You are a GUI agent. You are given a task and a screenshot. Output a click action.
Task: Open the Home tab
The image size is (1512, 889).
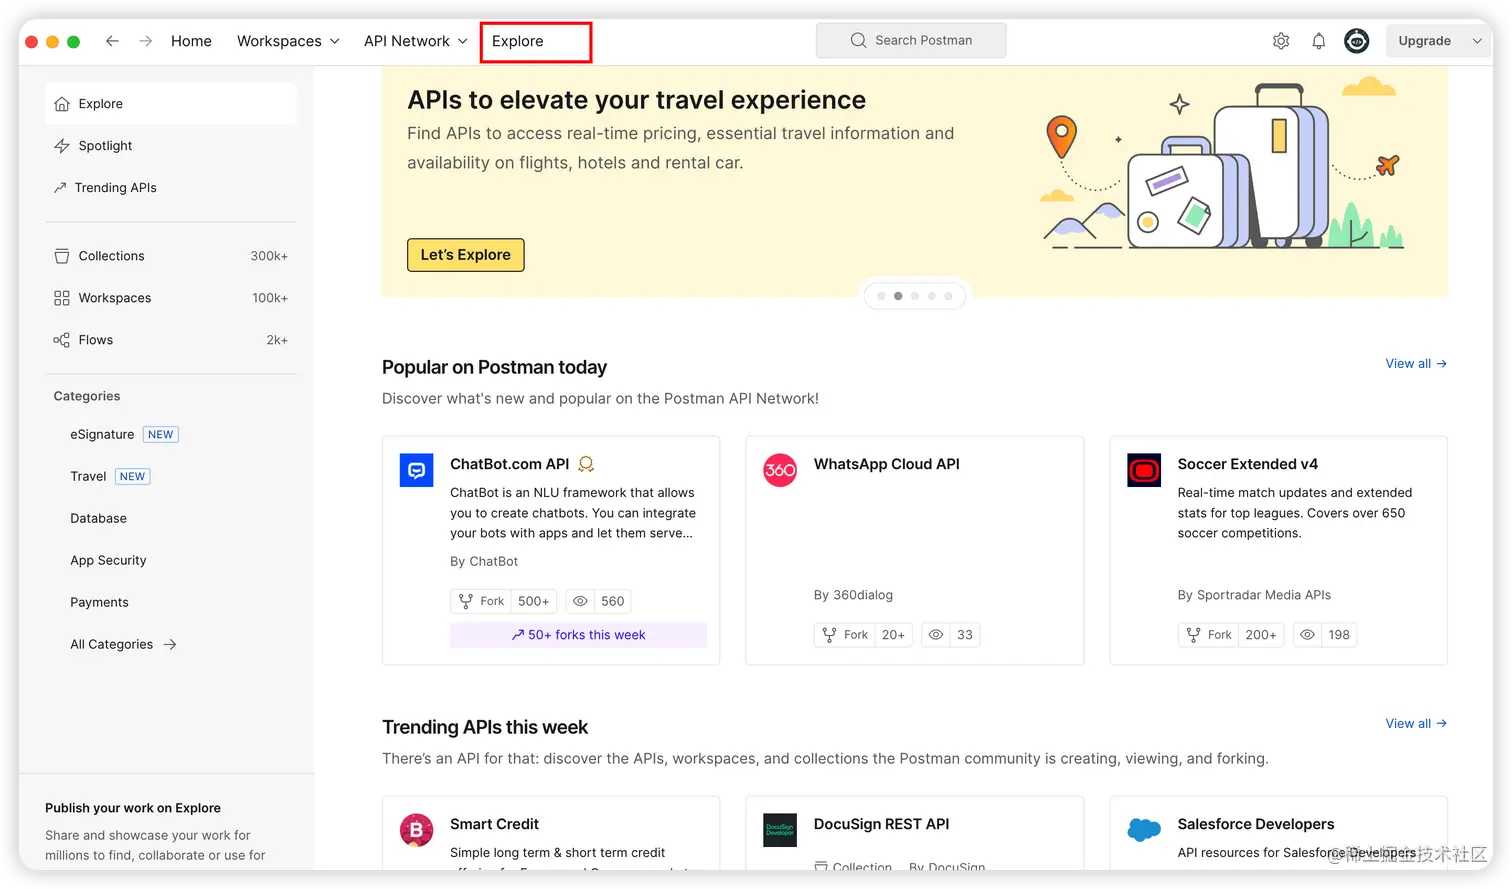pyautogui.click(x=191, y=41)
